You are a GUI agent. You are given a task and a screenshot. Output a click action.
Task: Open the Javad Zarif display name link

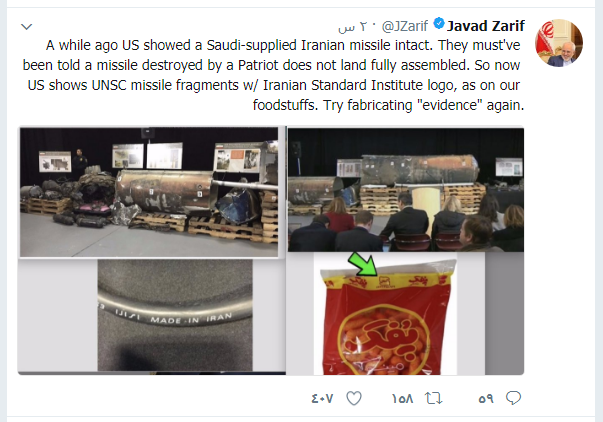point(486,26)
